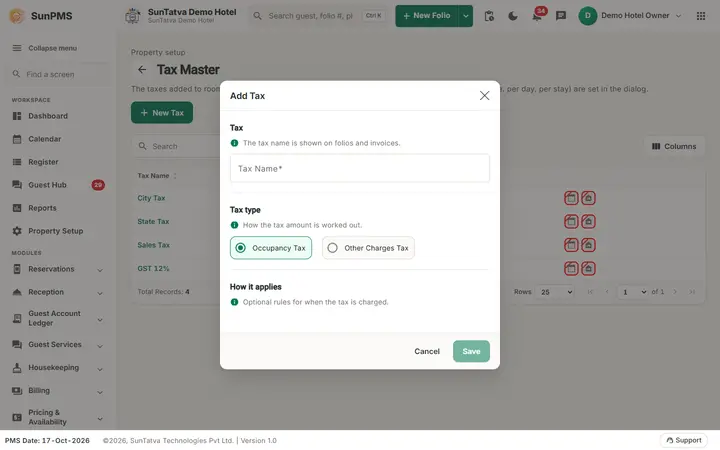The width and height of the screenshot is (720, 450).
Task: Create a New Folio
Action: click(x=427, y=16)
